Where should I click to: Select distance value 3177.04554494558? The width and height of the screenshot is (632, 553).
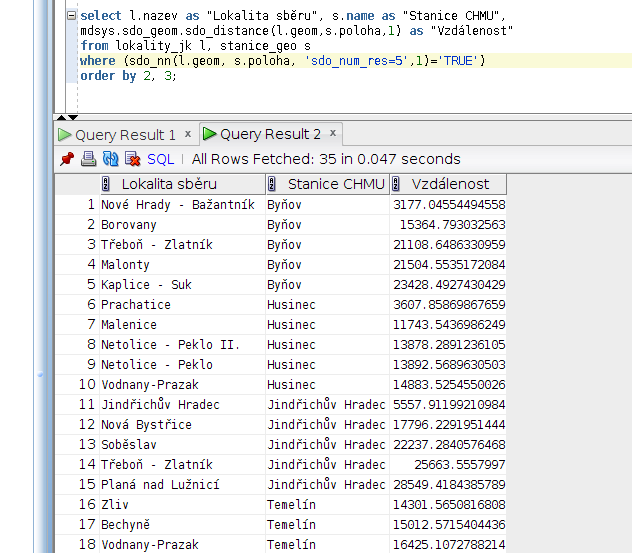tap(448, 205)
